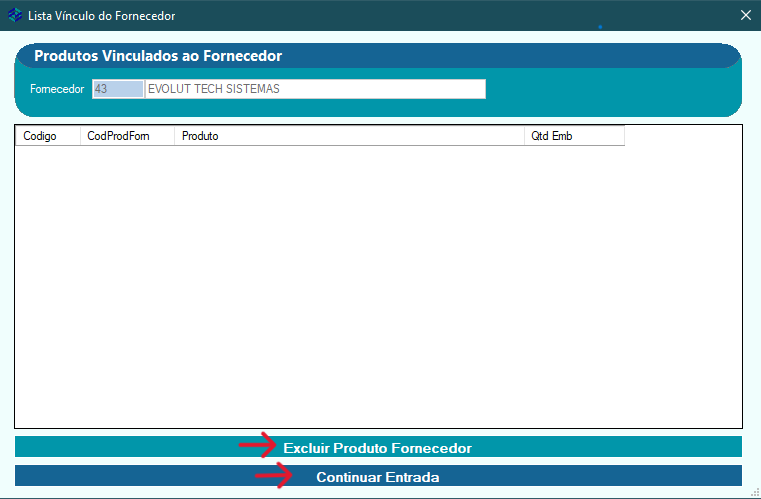Screen dimensions: 761x499
Task: Click the Produto column header
Action: click(x=348, y=136)
